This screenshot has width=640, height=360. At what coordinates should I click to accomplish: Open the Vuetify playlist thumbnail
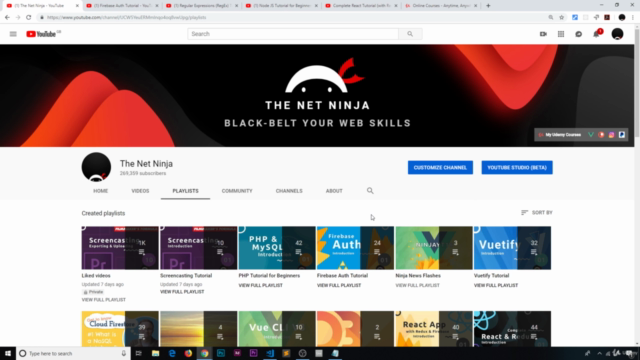click(512, 248)
